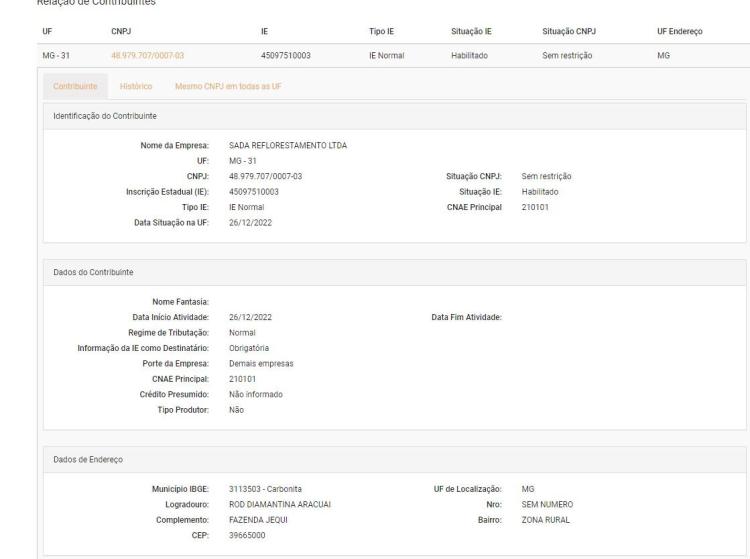Click Complemento value FAZENDA JEQUI
The image size is (750, 559).
pos(258,520)
